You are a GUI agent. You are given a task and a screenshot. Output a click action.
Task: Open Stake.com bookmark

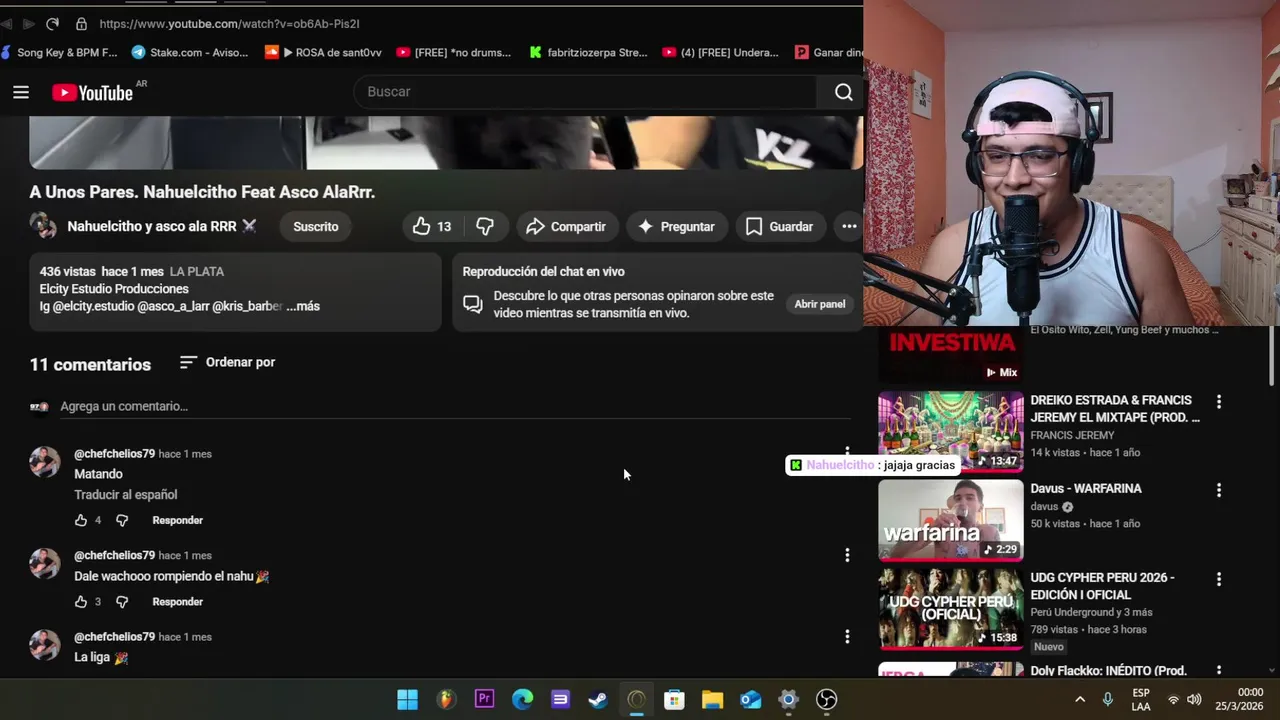pos(190,52)
